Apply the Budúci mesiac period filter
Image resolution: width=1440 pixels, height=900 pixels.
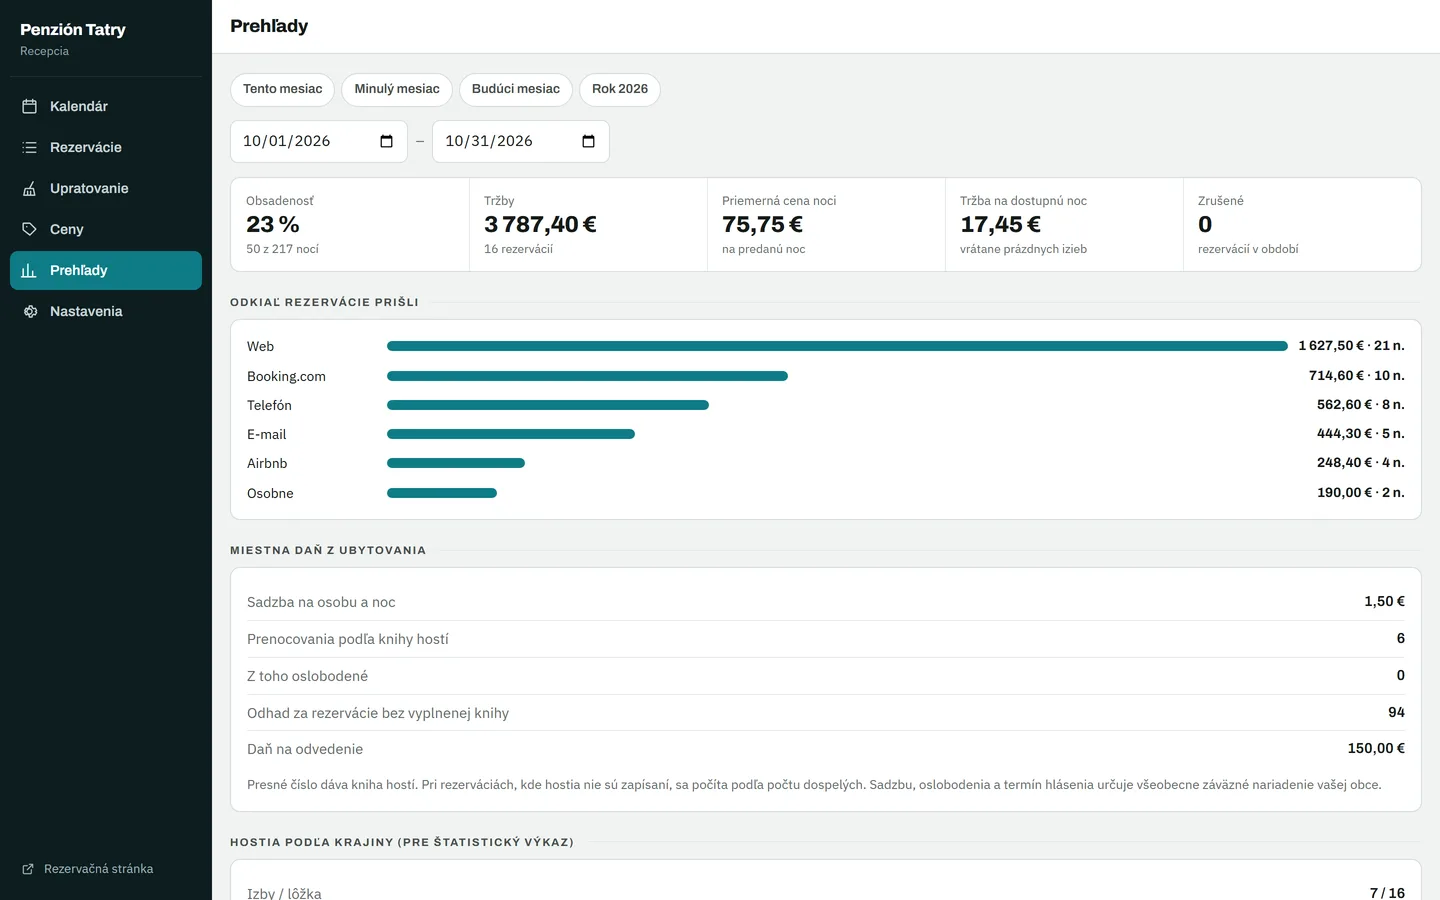coord(516,89)
